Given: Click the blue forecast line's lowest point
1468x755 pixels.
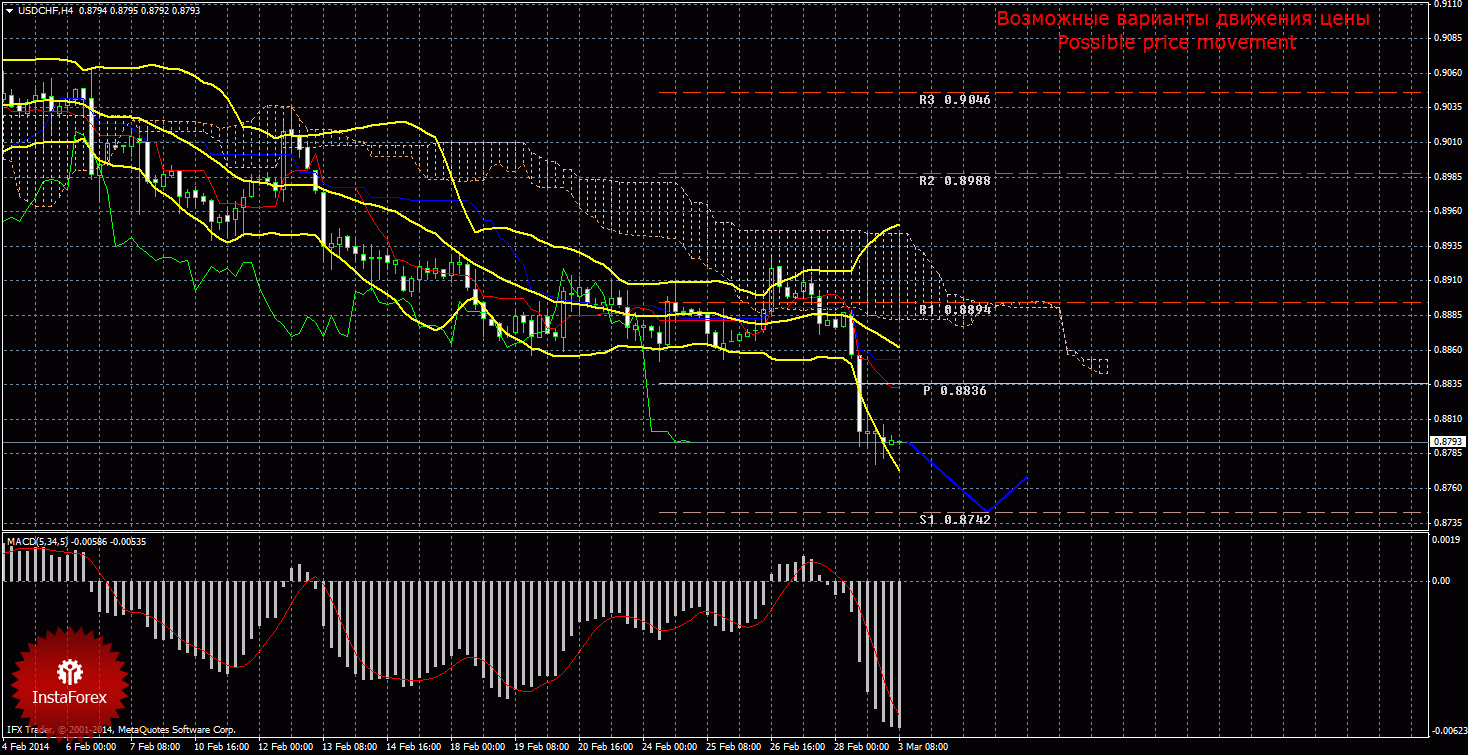Looking at the screenshot, I should (x=986, y=511).
